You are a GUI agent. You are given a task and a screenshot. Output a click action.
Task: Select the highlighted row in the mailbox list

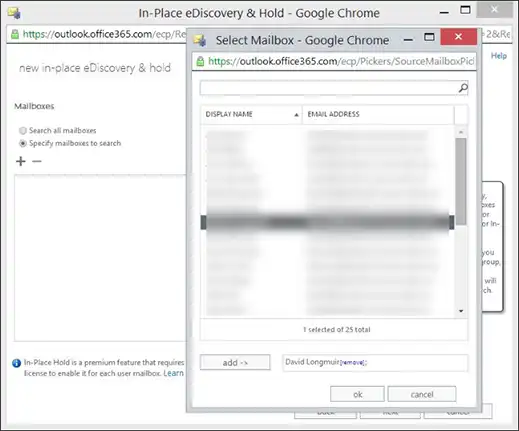pyautogui.click(x=327, y=222)
